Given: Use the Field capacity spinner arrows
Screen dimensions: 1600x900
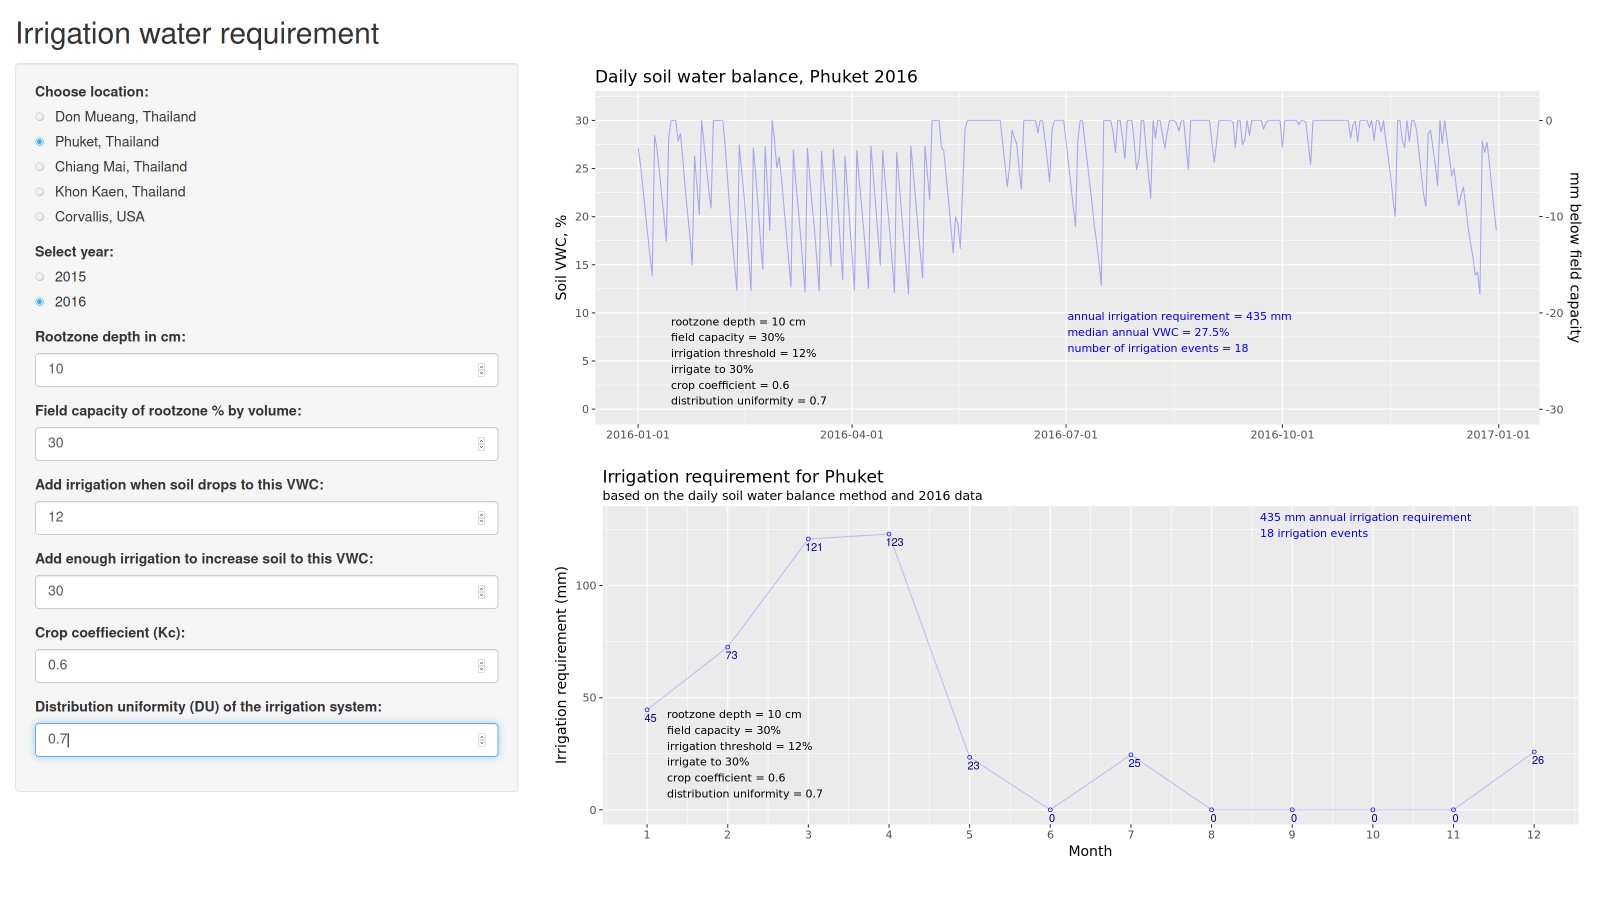Looking at the screenshot, I should pos(481,444).
